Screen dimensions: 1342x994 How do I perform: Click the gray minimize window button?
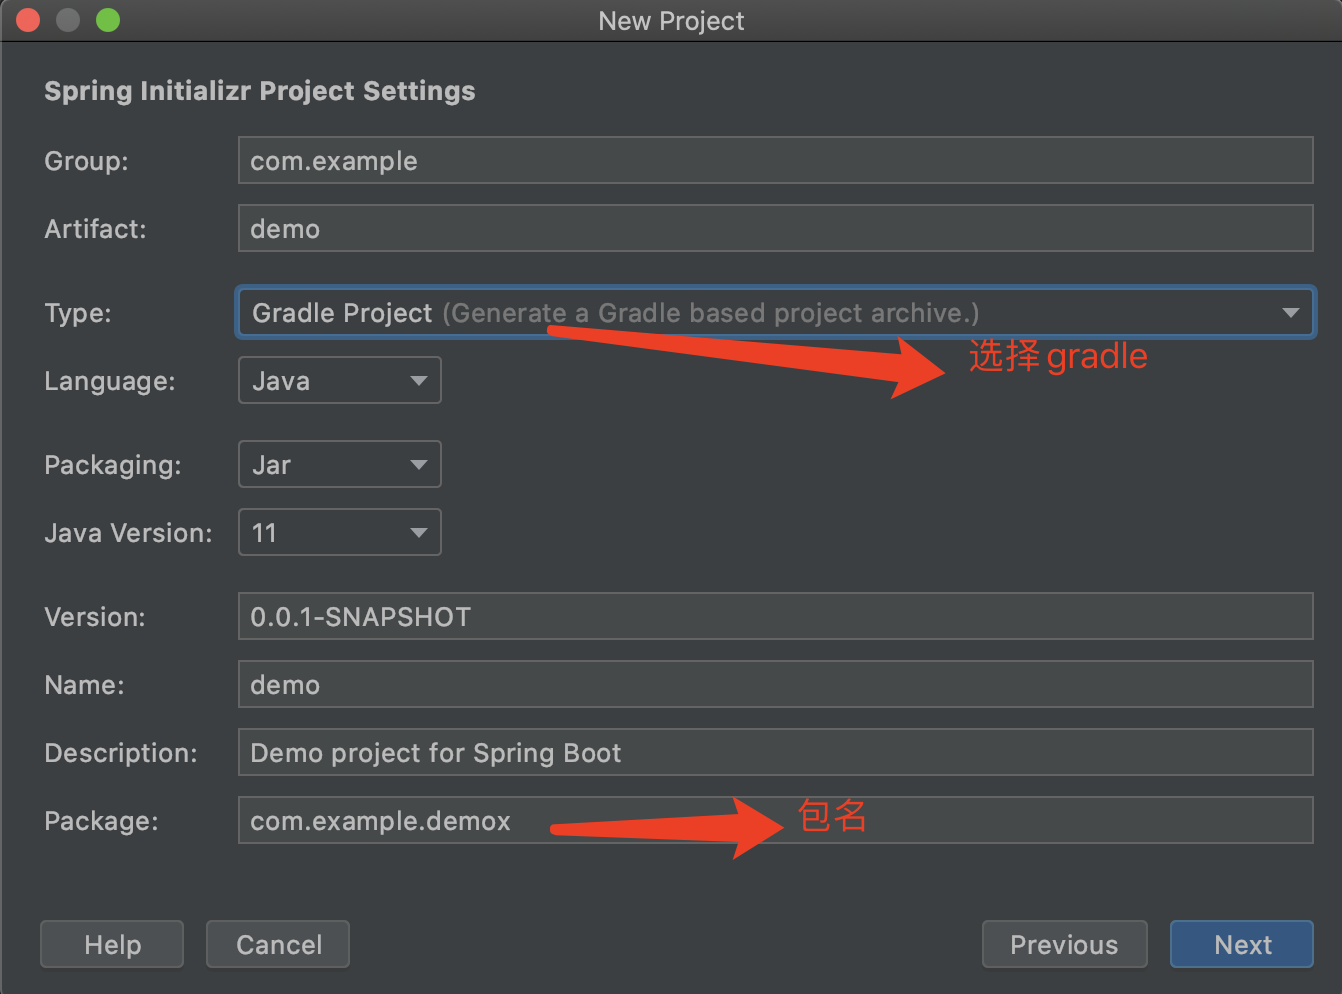point(68,20)
